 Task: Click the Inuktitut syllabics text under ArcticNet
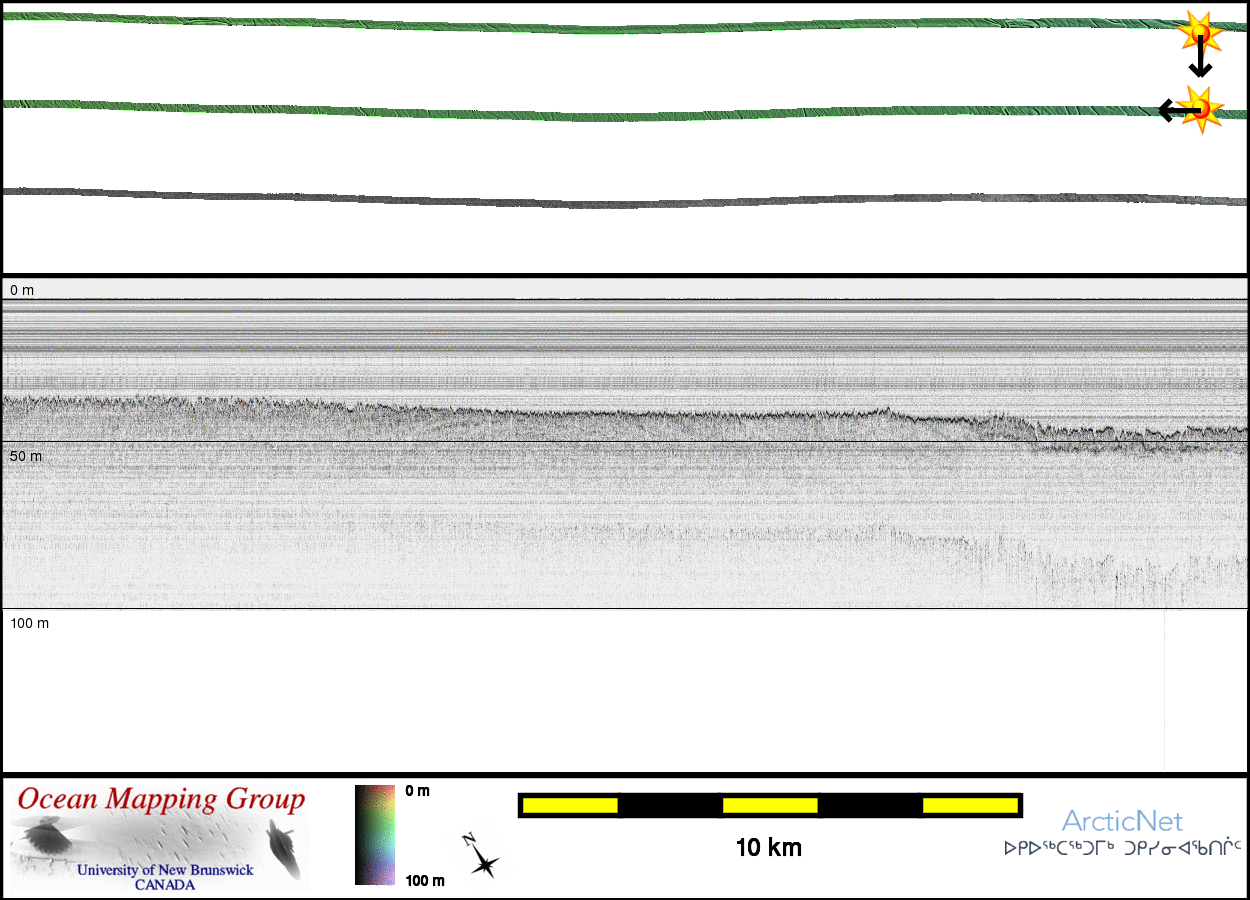[1122, 848]
